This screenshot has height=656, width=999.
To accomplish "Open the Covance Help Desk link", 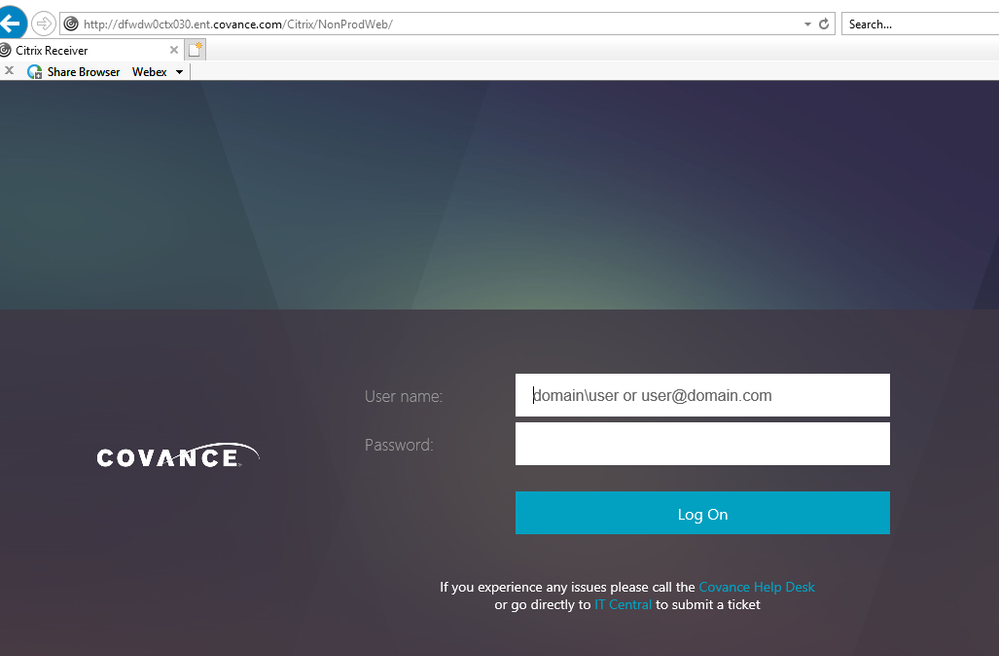I will coord(757,587).
